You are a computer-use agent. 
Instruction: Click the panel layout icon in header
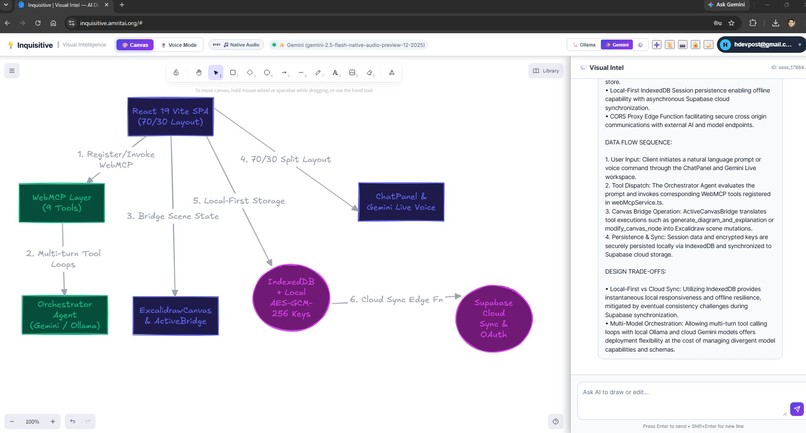pos(708,45)
